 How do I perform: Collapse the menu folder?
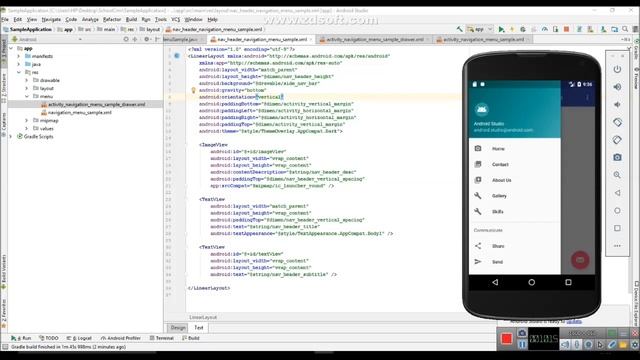coord(27,96)
